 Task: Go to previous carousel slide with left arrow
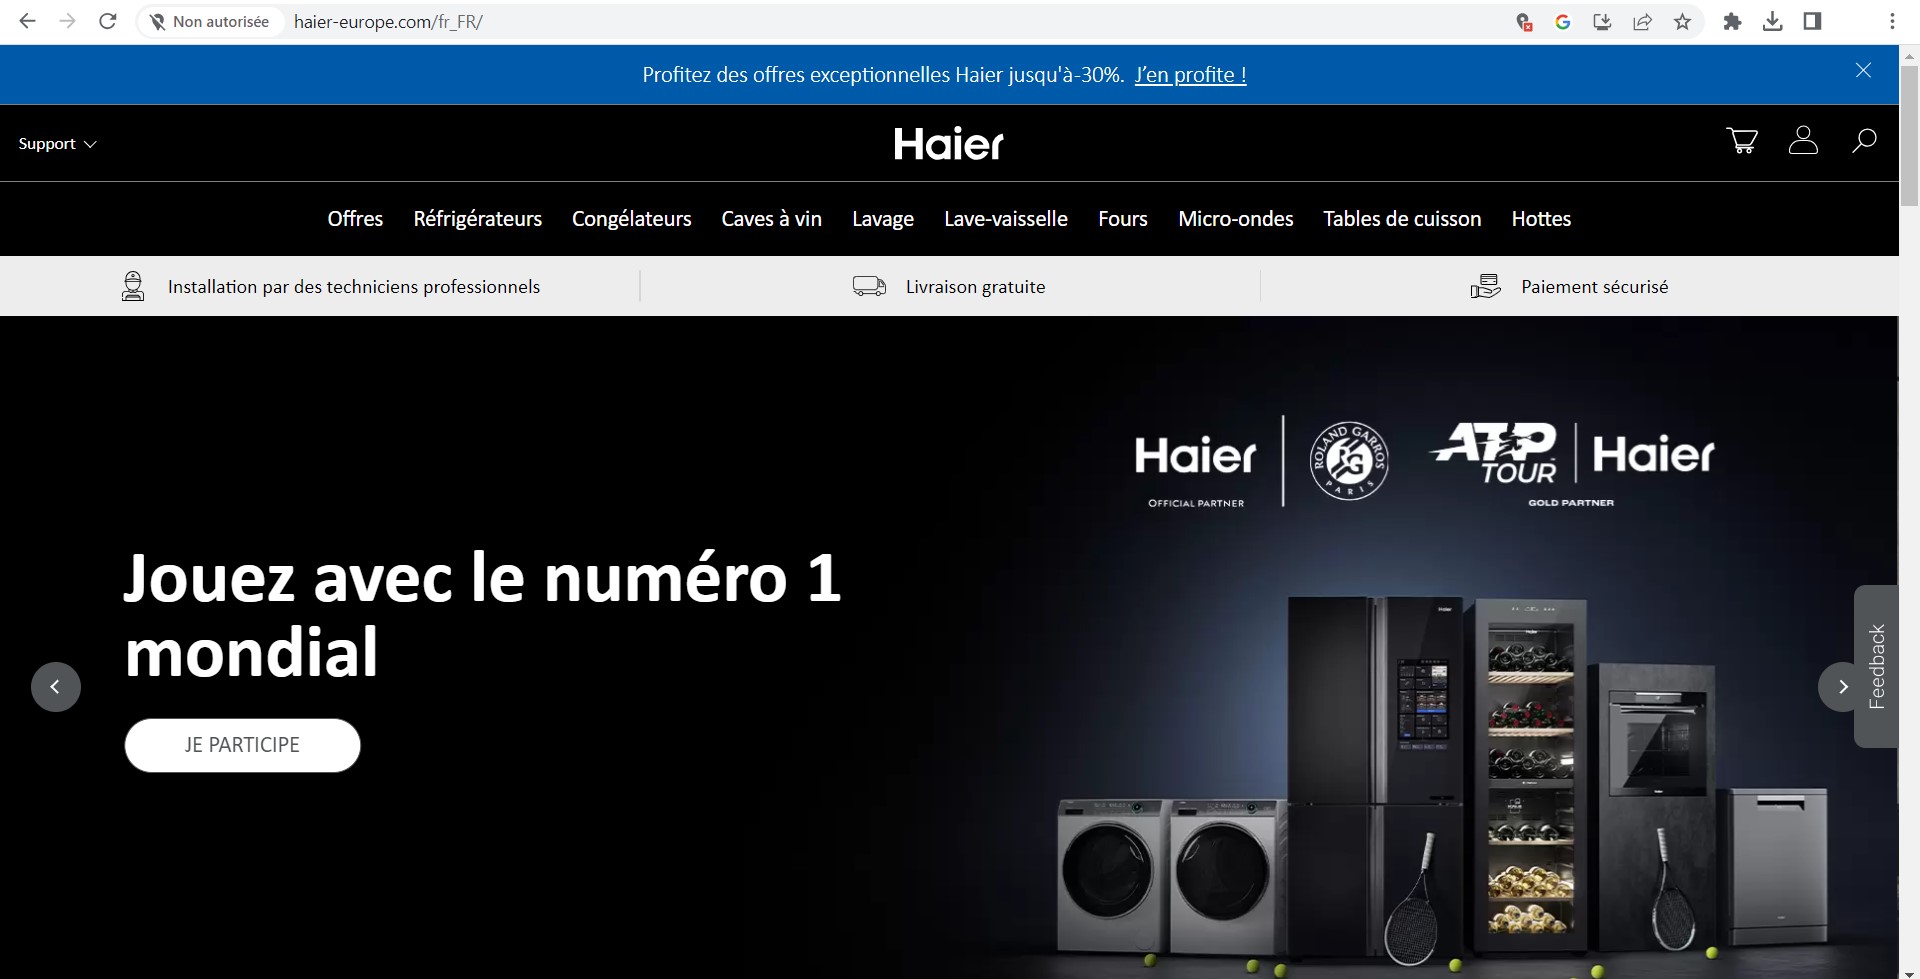pos(56,687)
